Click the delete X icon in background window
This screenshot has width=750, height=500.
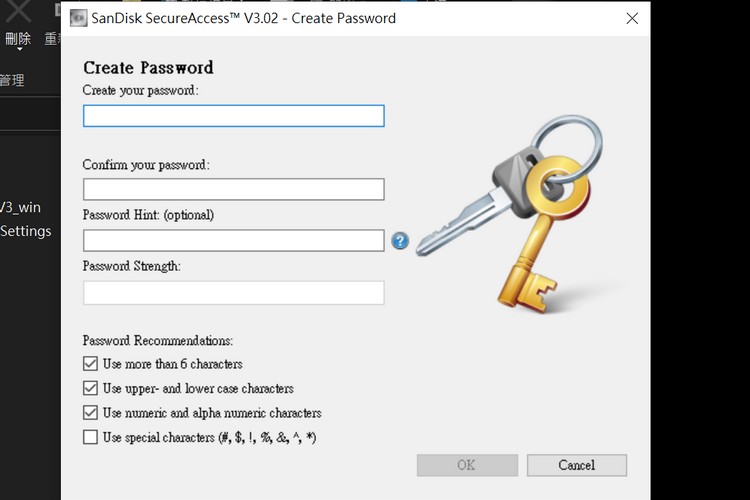(18, 11)
